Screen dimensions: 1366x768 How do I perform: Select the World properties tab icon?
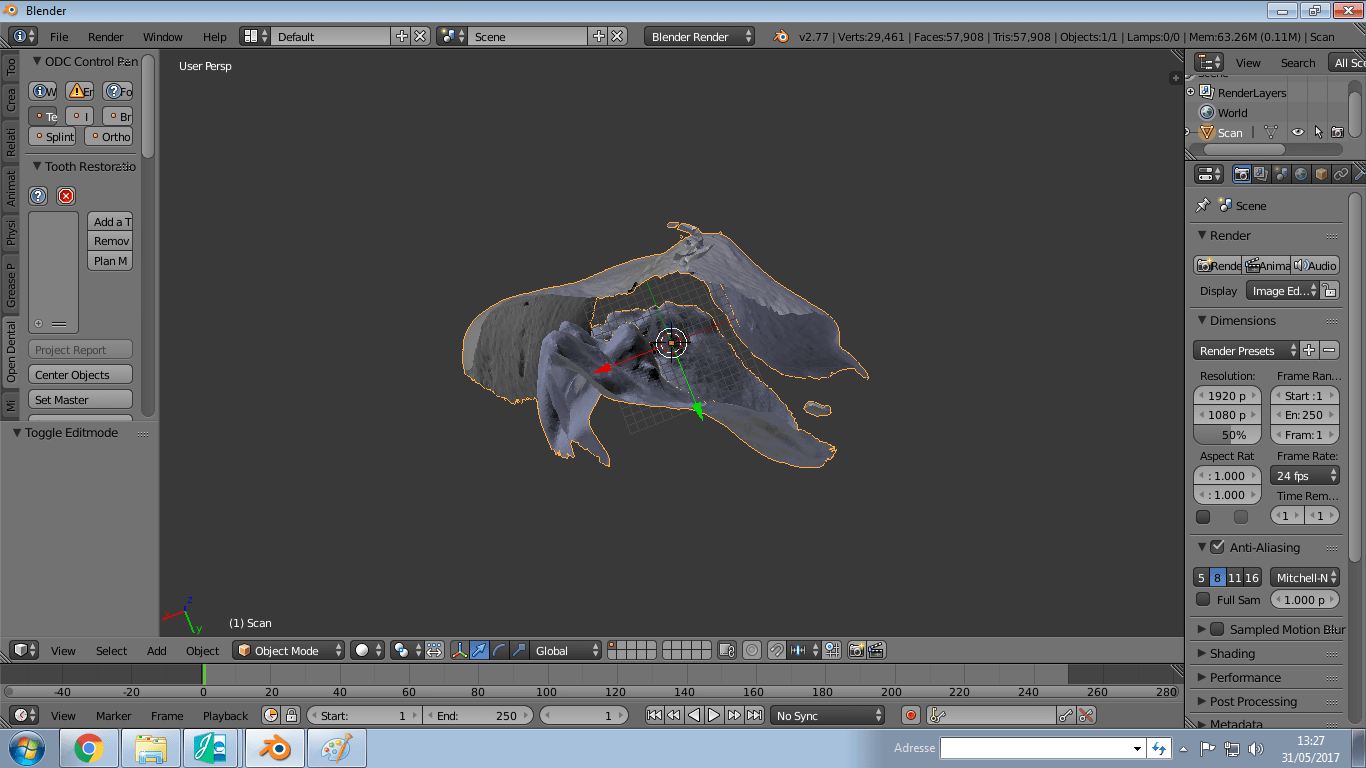[1301, 174]
